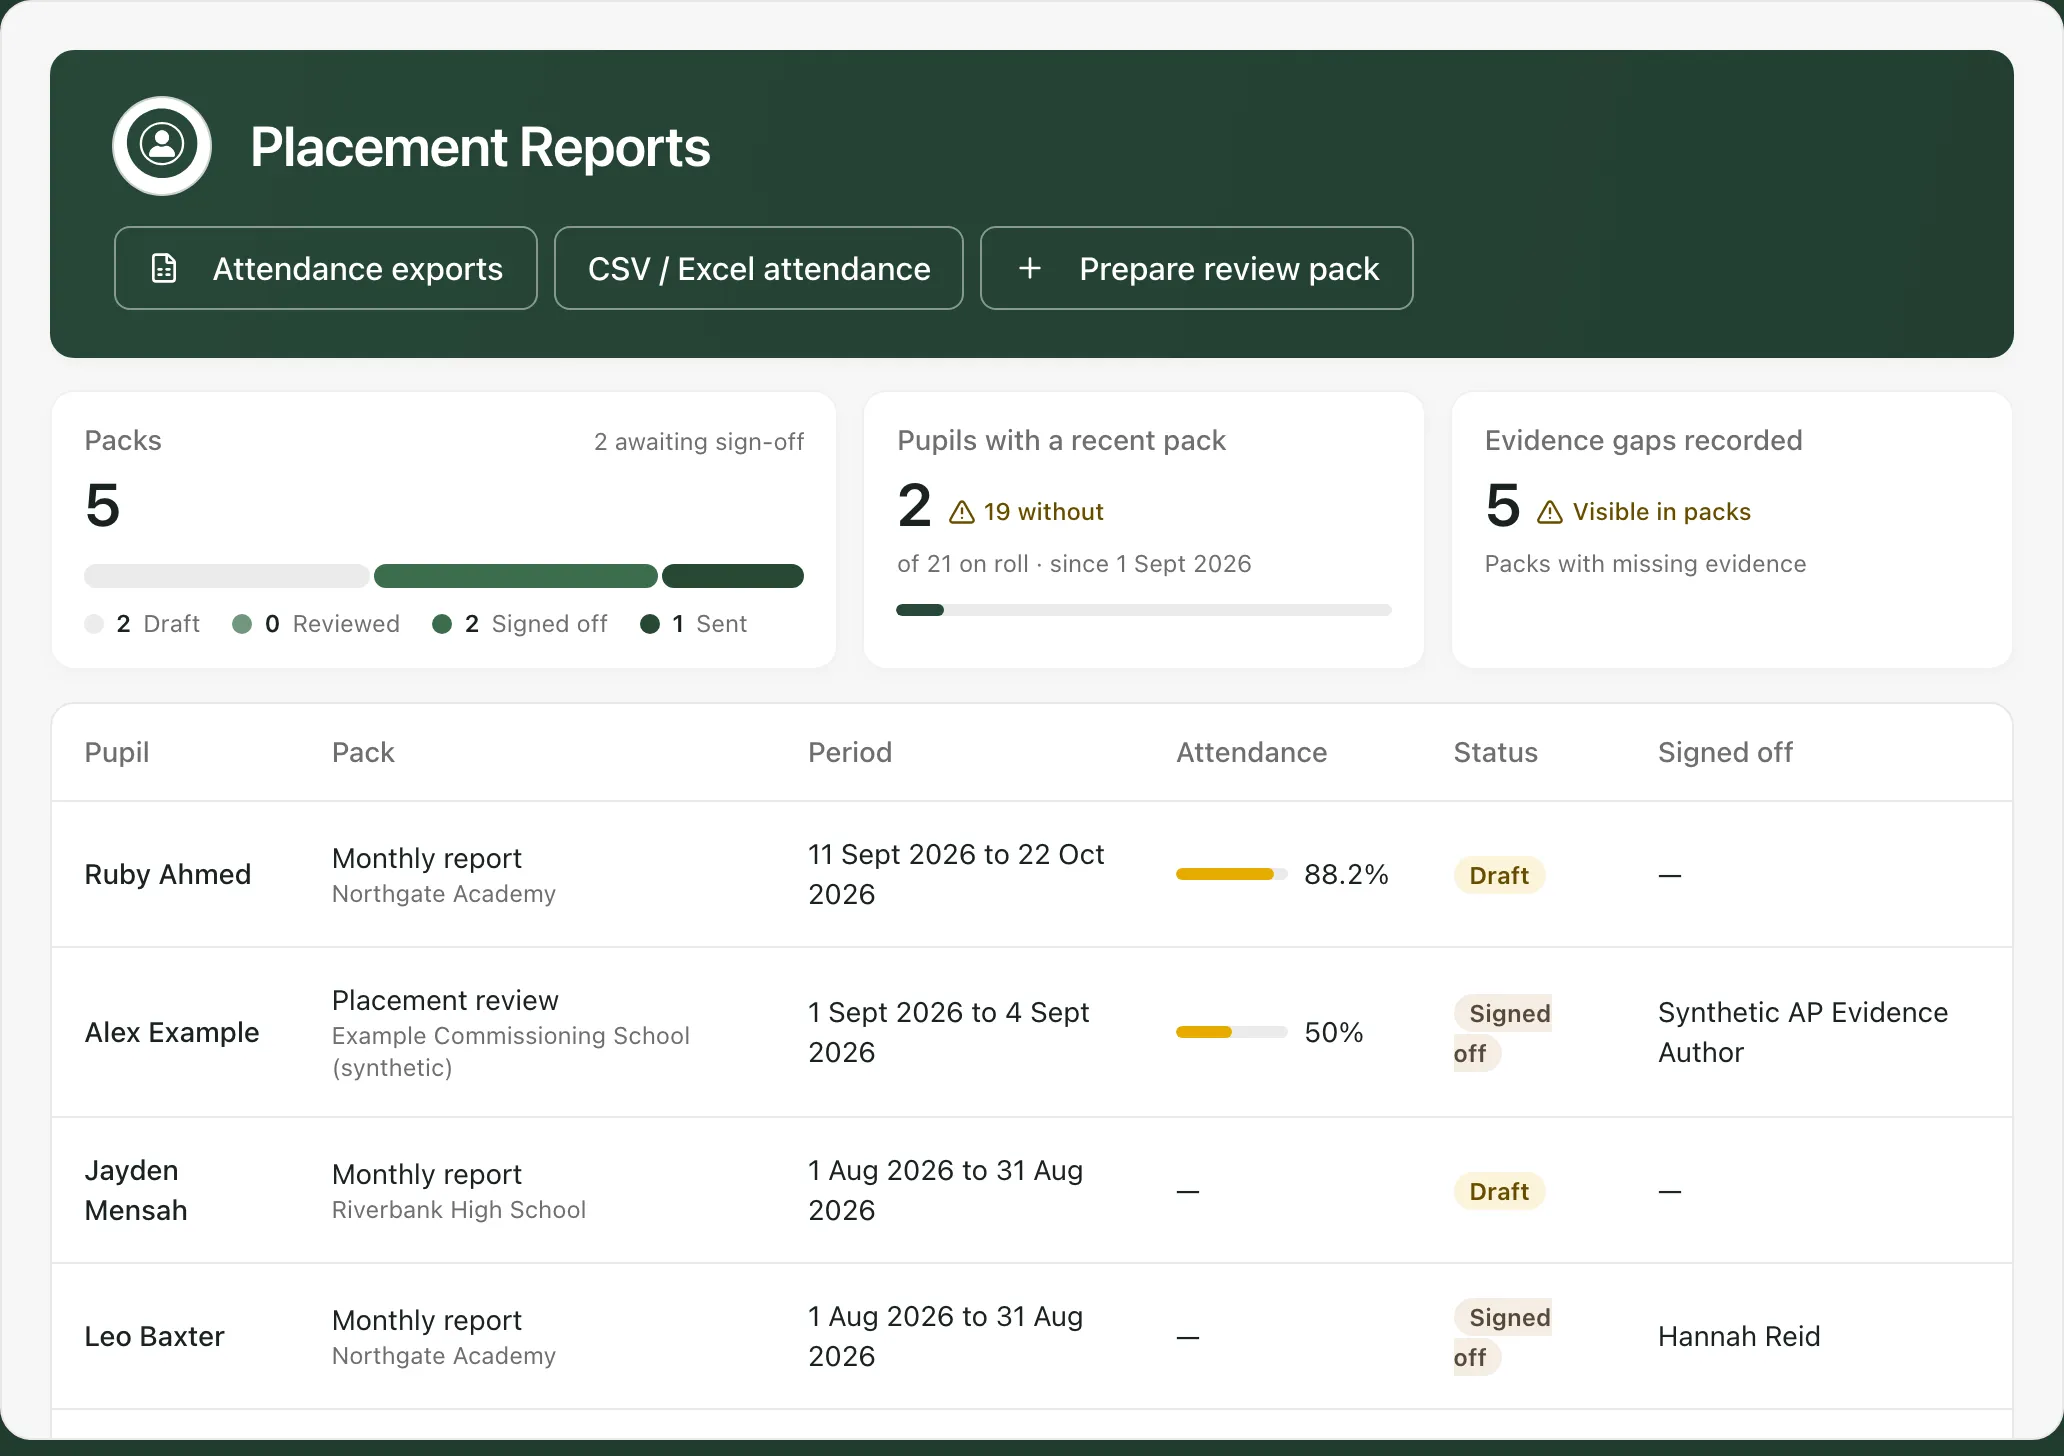
Task: Click the Signed off badge for Alex Example
Action: pyautogui.click(x=1503, y=1032)
